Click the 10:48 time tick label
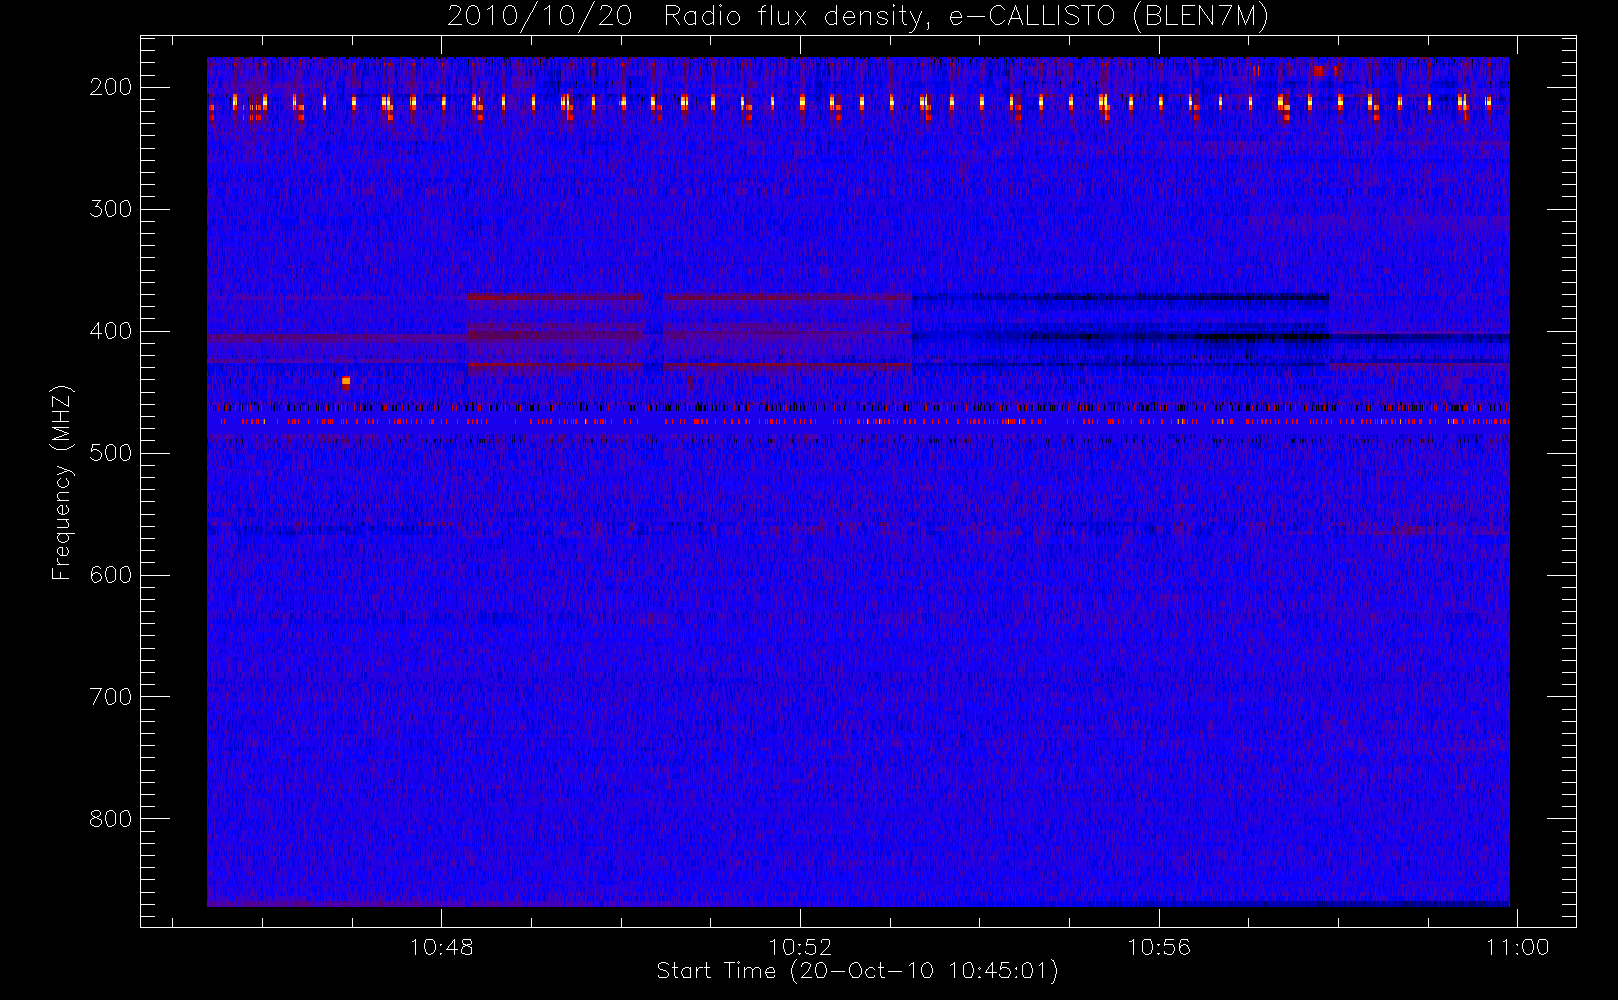The width and height of the screenshot is (1618, 1000). 441,947
